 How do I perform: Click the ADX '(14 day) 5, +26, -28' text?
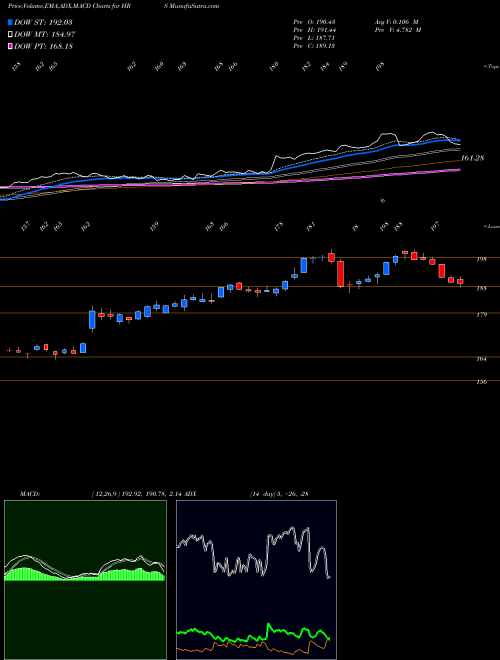[x=279, y=493]
